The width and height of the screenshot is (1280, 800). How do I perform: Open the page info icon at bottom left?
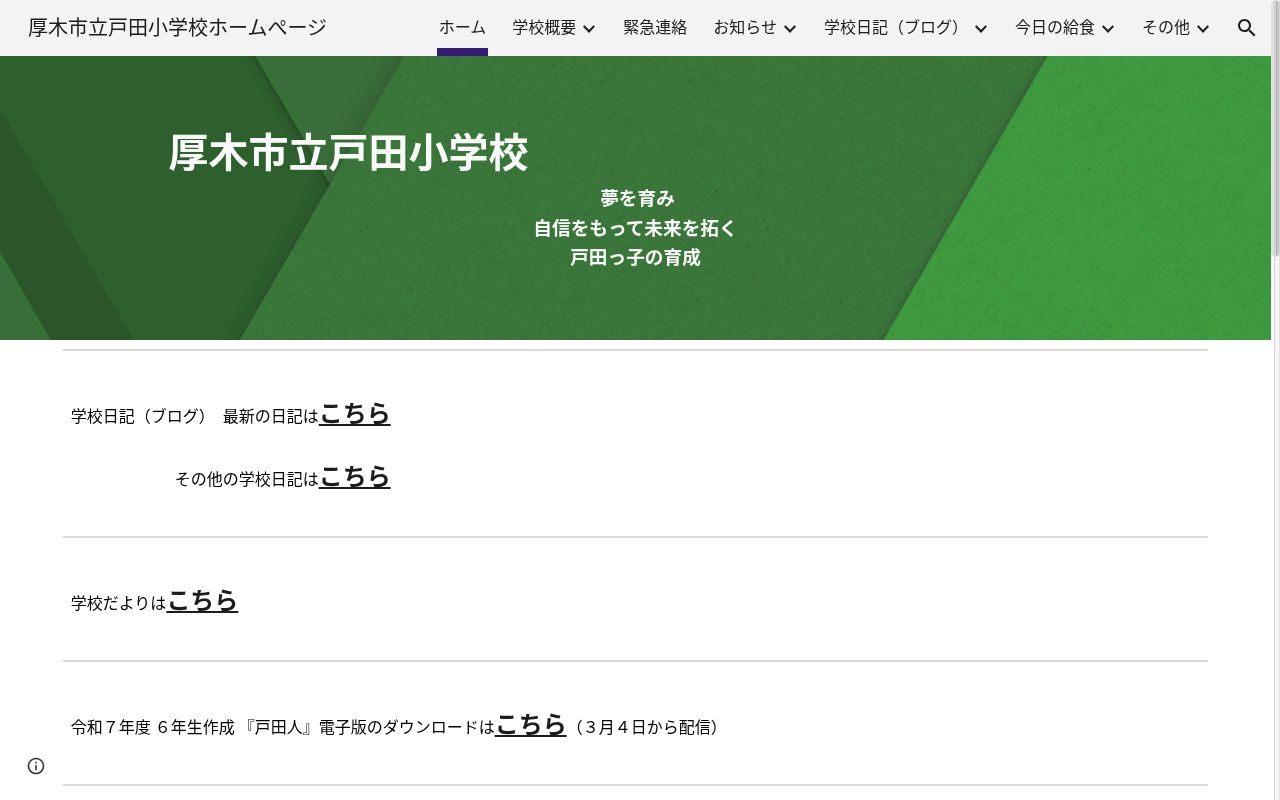36,766
